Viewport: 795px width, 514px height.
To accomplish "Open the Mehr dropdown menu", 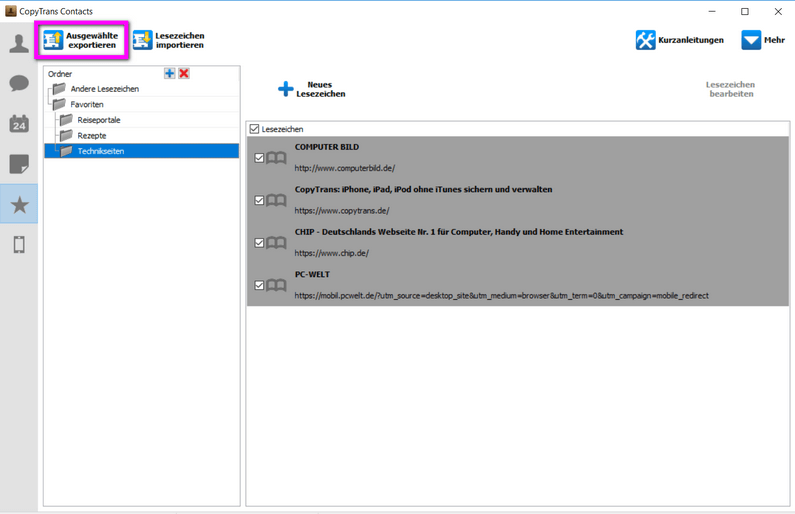I will [x=763, y=40].
